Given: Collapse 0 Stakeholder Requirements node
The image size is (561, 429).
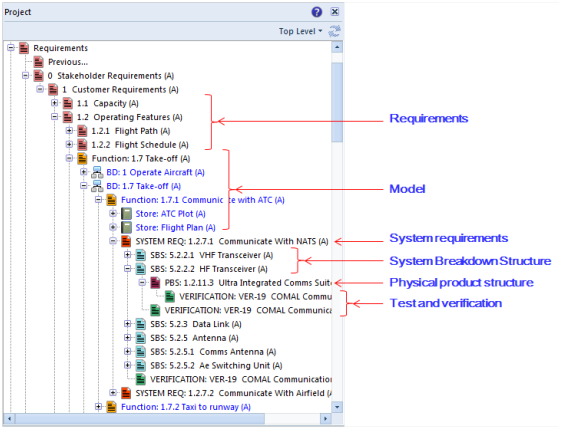Looking at the screenshot, I should click(25, 75).
